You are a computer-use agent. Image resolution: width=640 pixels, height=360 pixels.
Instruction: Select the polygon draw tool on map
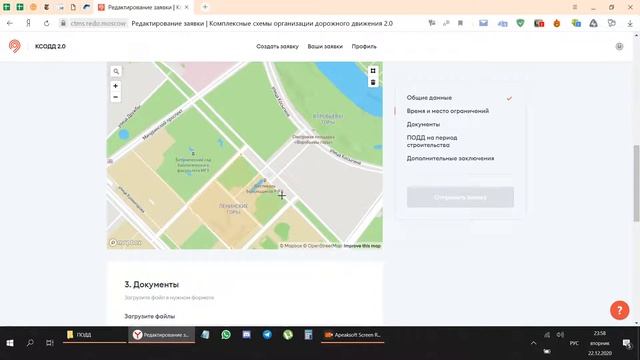[373, 71]
